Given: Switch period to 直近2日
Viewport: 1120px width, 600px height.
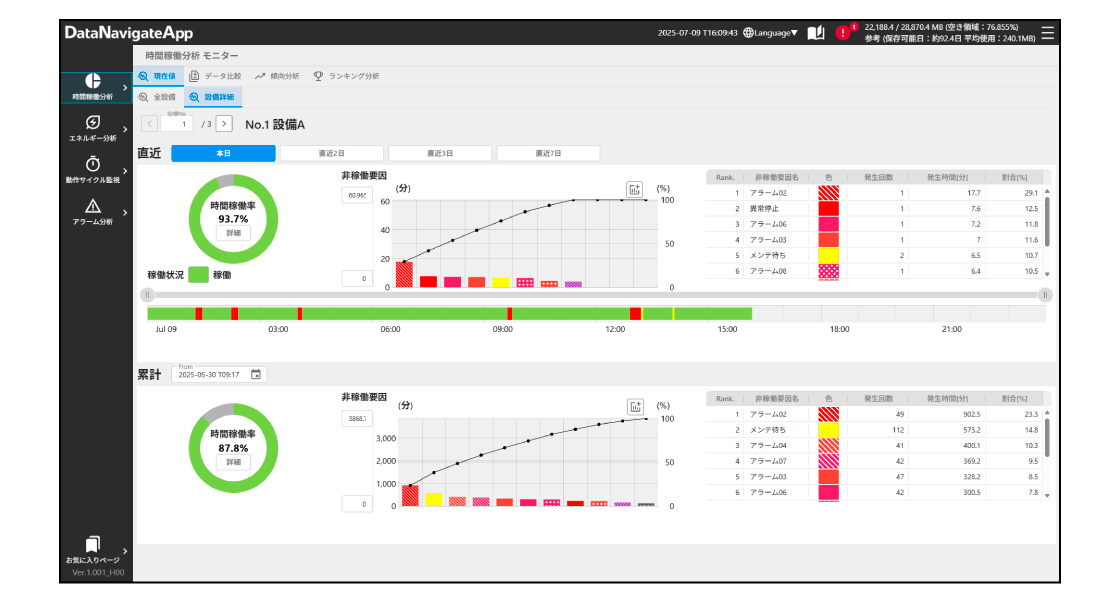Looking at the screenshot, I should 332,153.
